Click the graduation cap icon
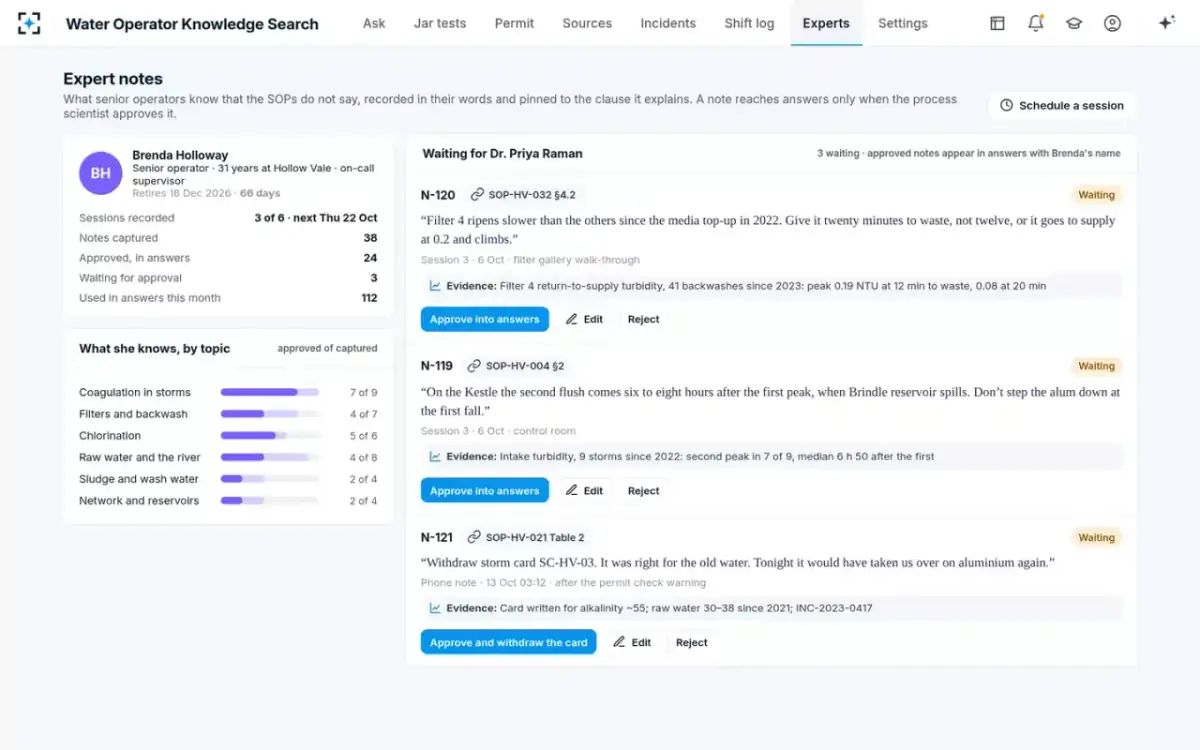This screenshot has height=750, width=1200. [1074, 23]
